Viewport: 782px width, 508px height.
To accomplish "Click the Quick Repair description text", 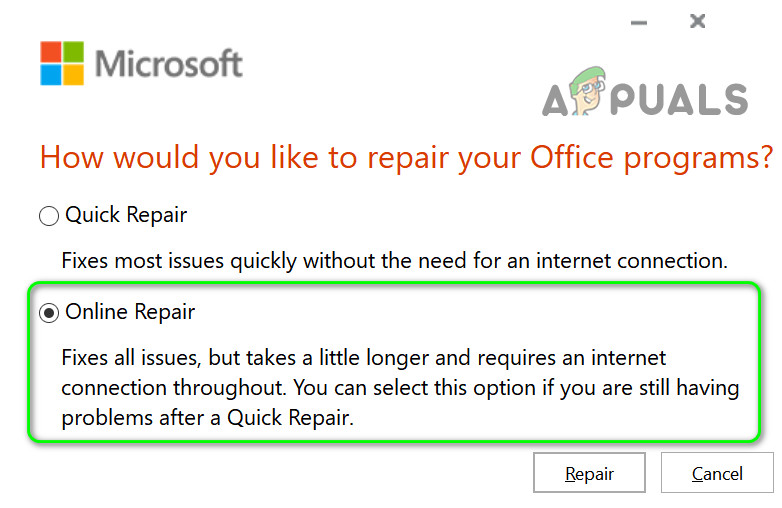I will coord(393,261).
